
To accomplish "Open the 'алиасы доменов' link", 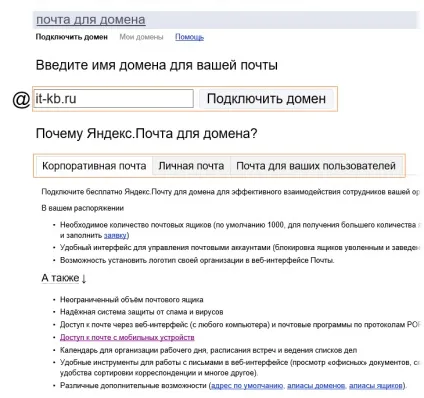I will click(316, 386).
